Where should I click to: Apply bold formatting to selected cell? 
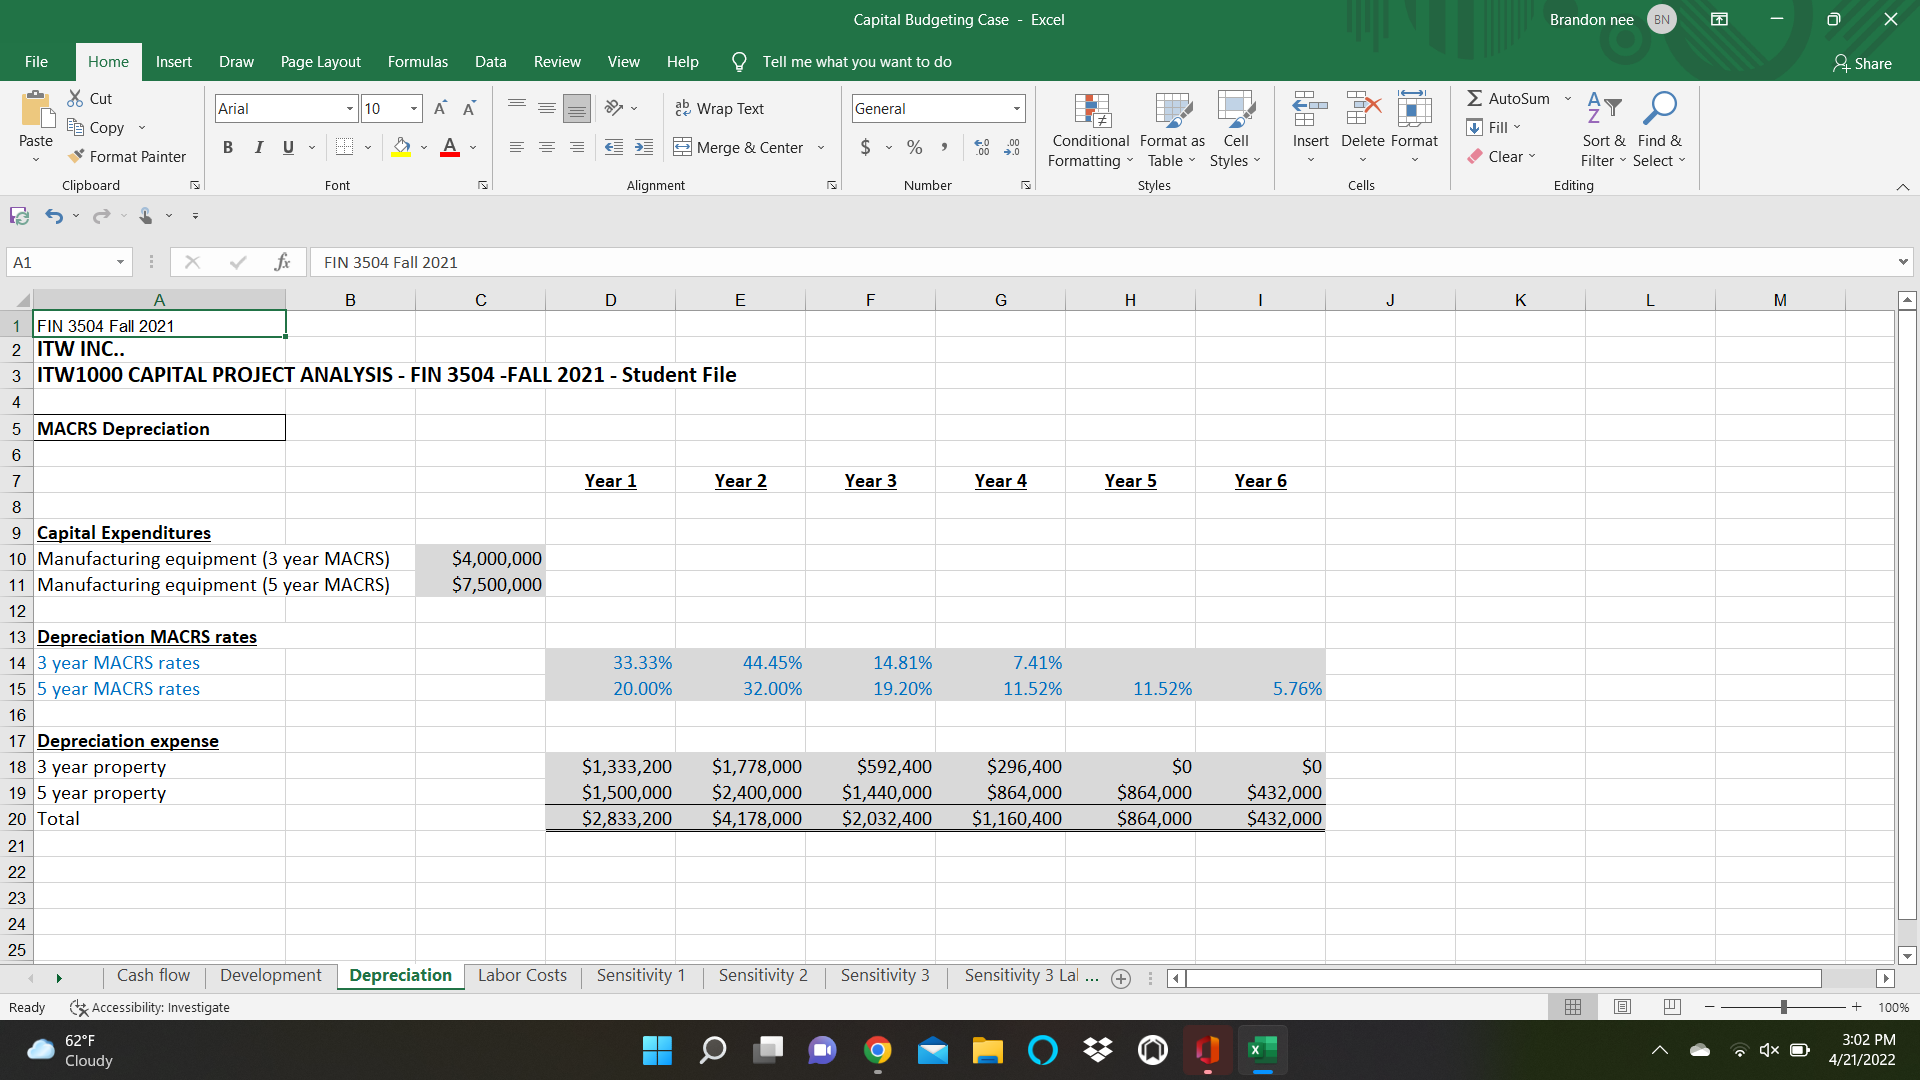pyautogui.click(x=227, y=147)
